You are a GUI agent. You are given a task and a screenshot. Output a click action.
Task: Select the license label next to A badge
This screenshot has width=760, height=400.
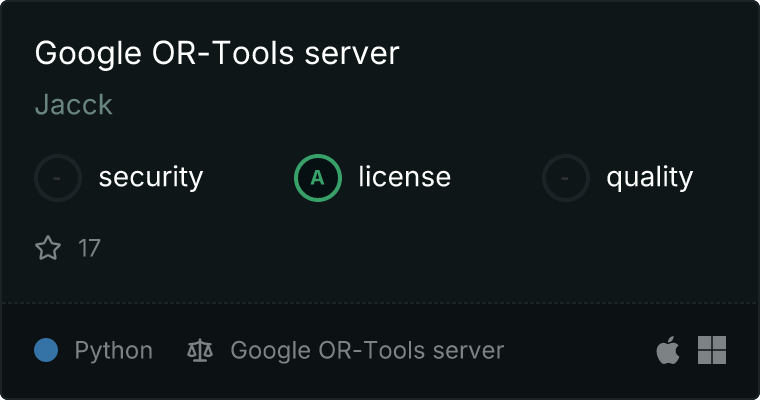(405, 178)
